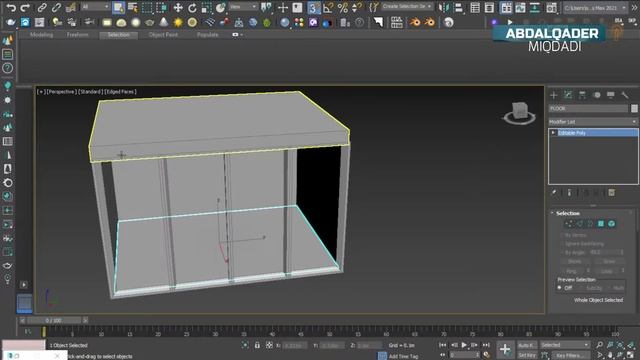640x360 pixels.
Task: Open the reference coordinate 'View' dropdown
Action: pyautogui.click(x=243, y=7)
